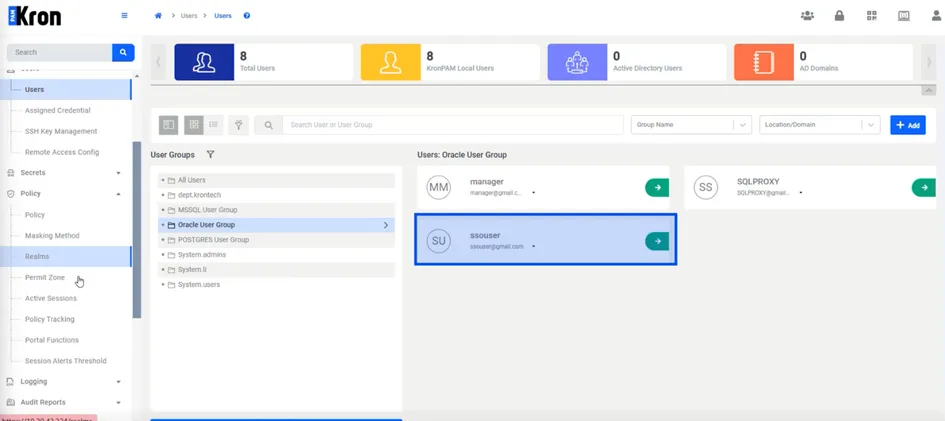945x421 pixels.
Task: Open Permit Zone in sidebar
Action: 45,278
